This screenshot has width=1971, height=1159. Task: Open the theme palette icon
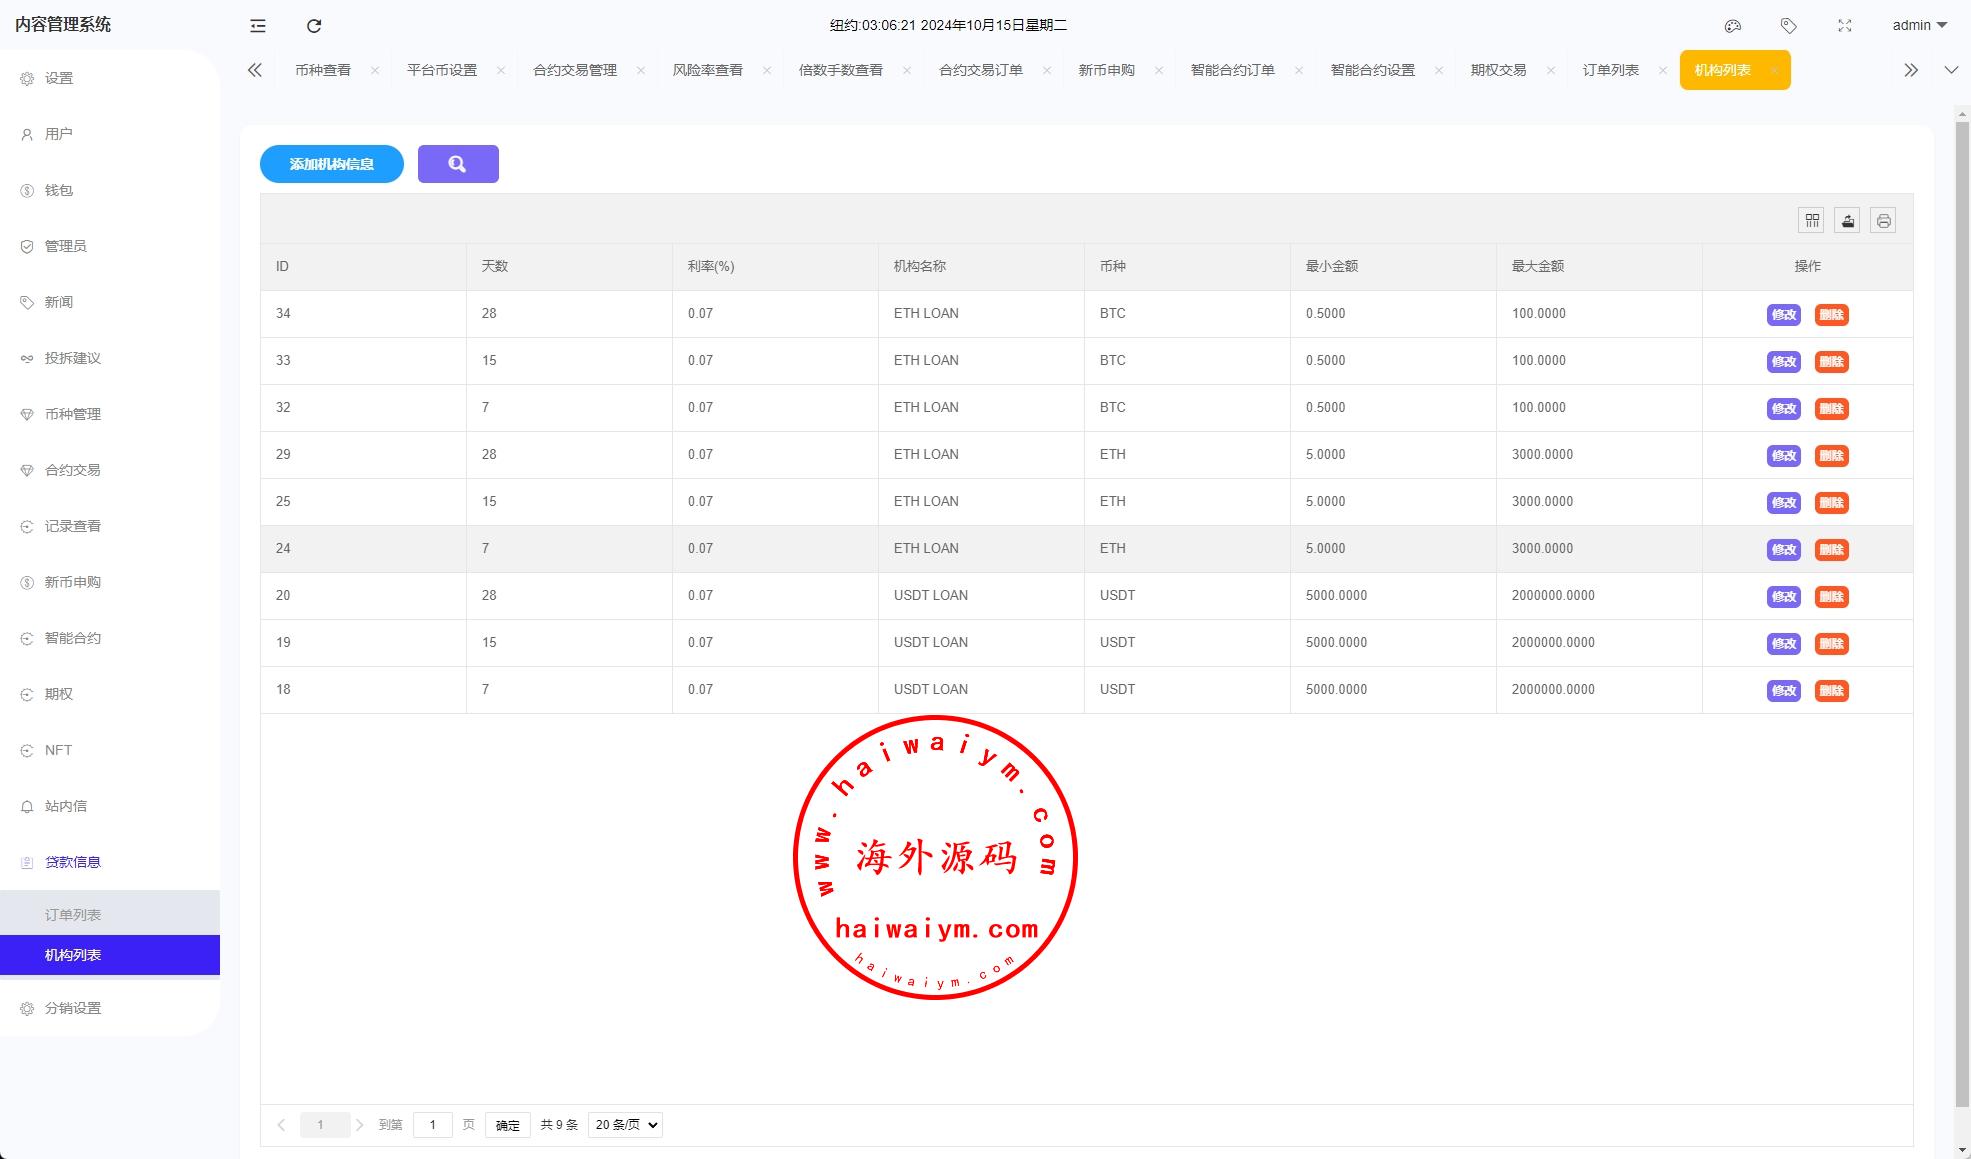click(x=1733, y=26)
